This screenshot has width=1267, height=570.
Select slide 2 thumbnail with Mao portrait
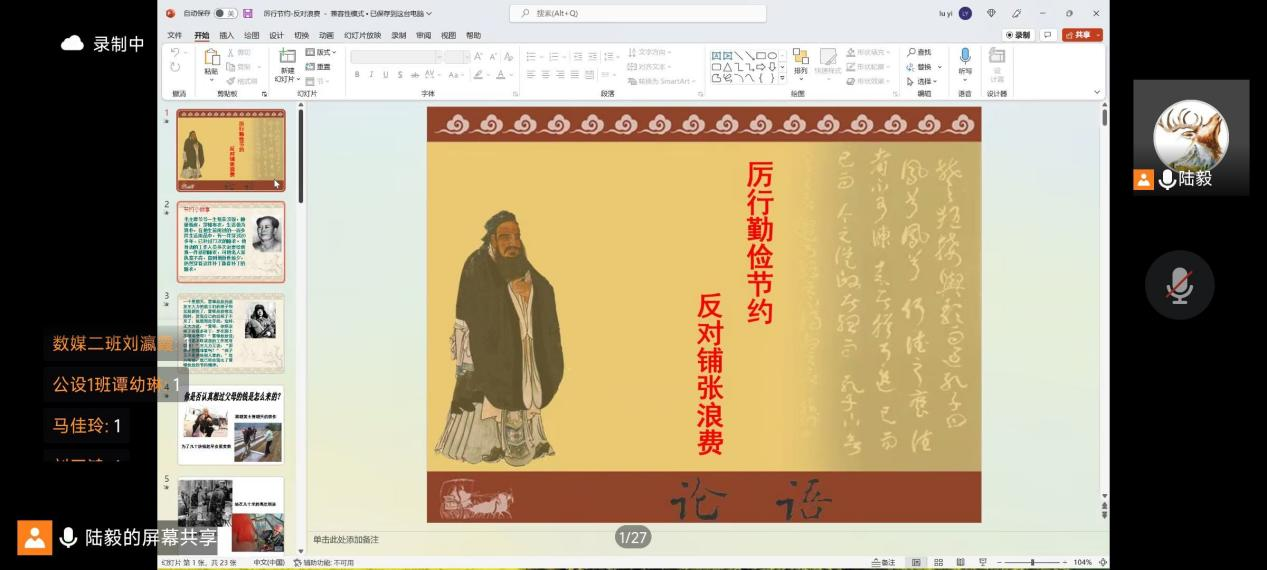[x=231, y=242]
